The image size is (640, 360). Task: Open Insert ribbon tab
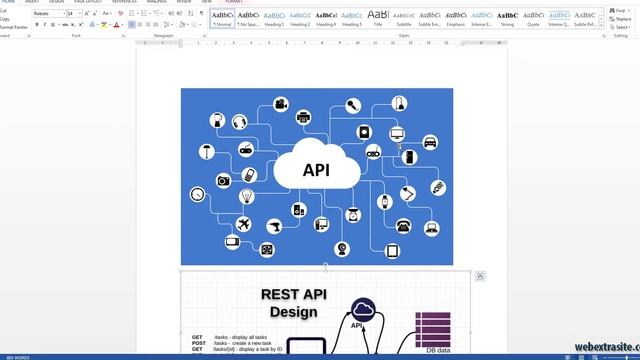32,2
